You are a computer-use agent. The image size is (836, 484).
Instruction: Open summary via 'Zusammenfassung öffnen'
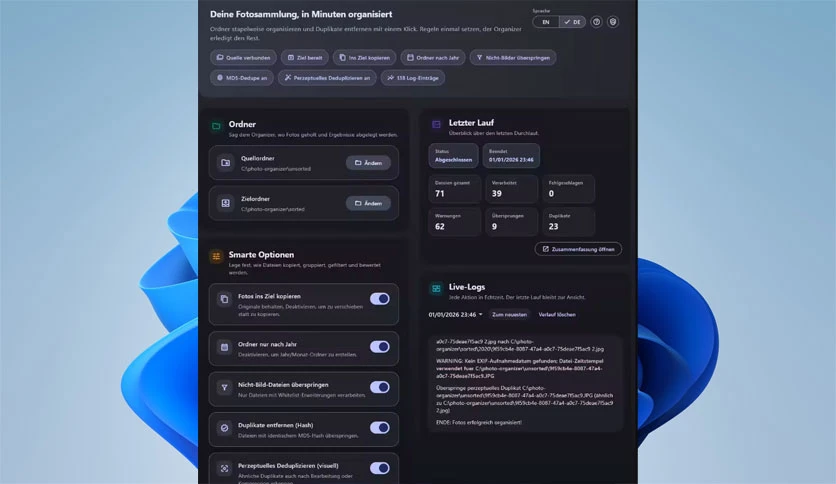pos(578,249)
